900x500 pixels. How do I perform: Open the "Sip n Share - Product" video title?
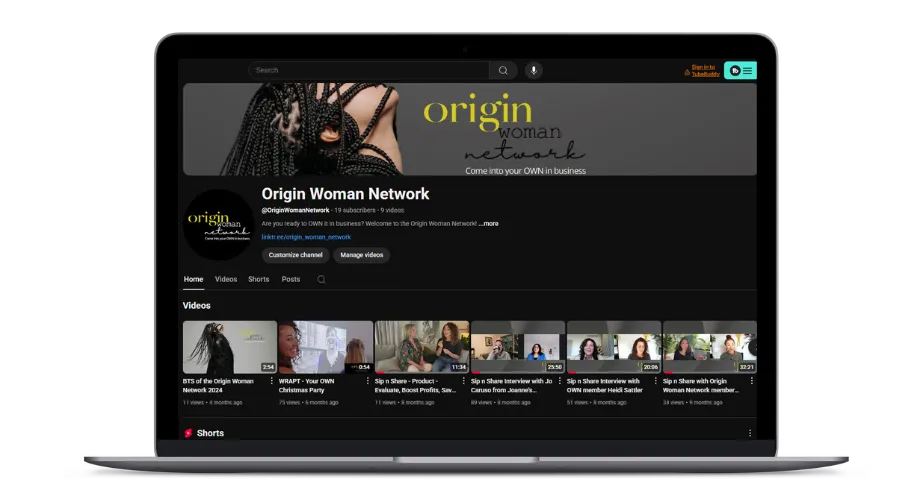(415, 386)
